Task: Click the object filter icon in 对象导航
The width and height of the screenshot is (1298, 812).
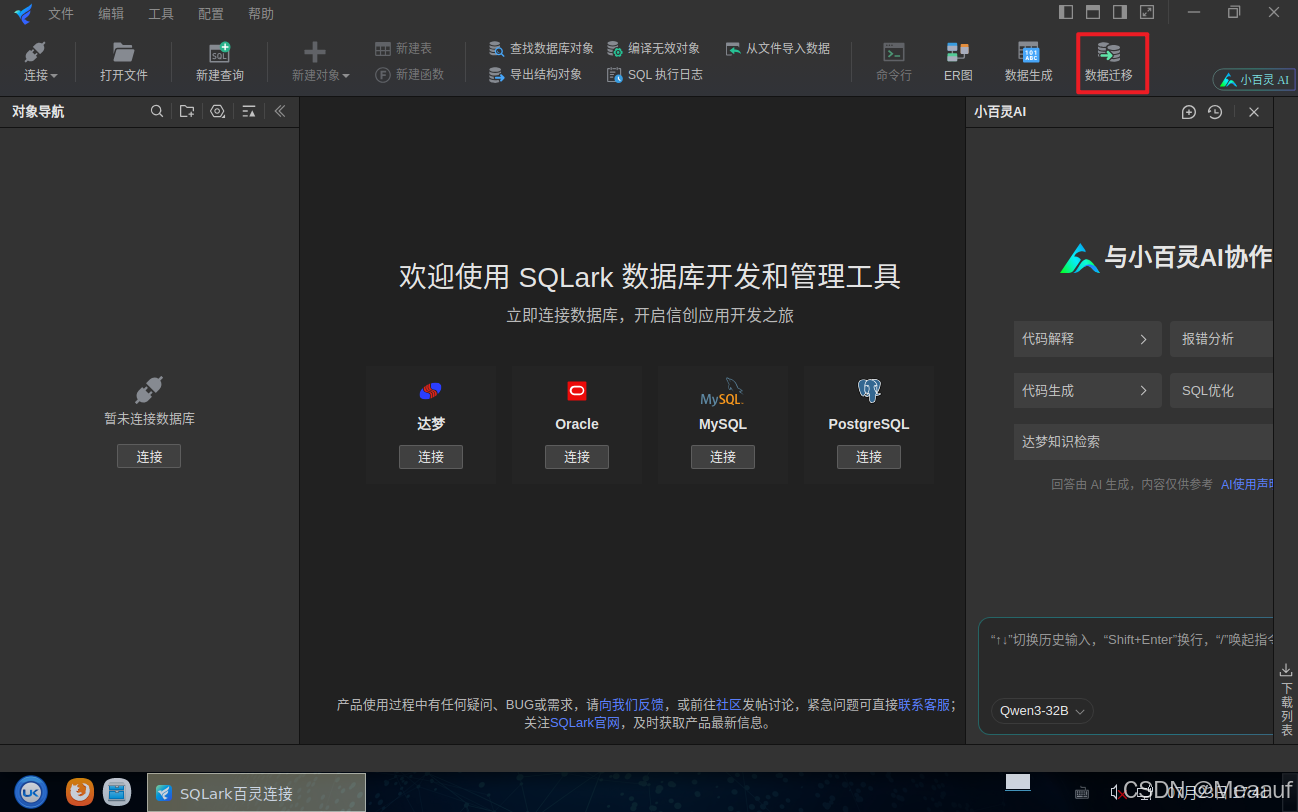Action: click(x=218, y=112)
